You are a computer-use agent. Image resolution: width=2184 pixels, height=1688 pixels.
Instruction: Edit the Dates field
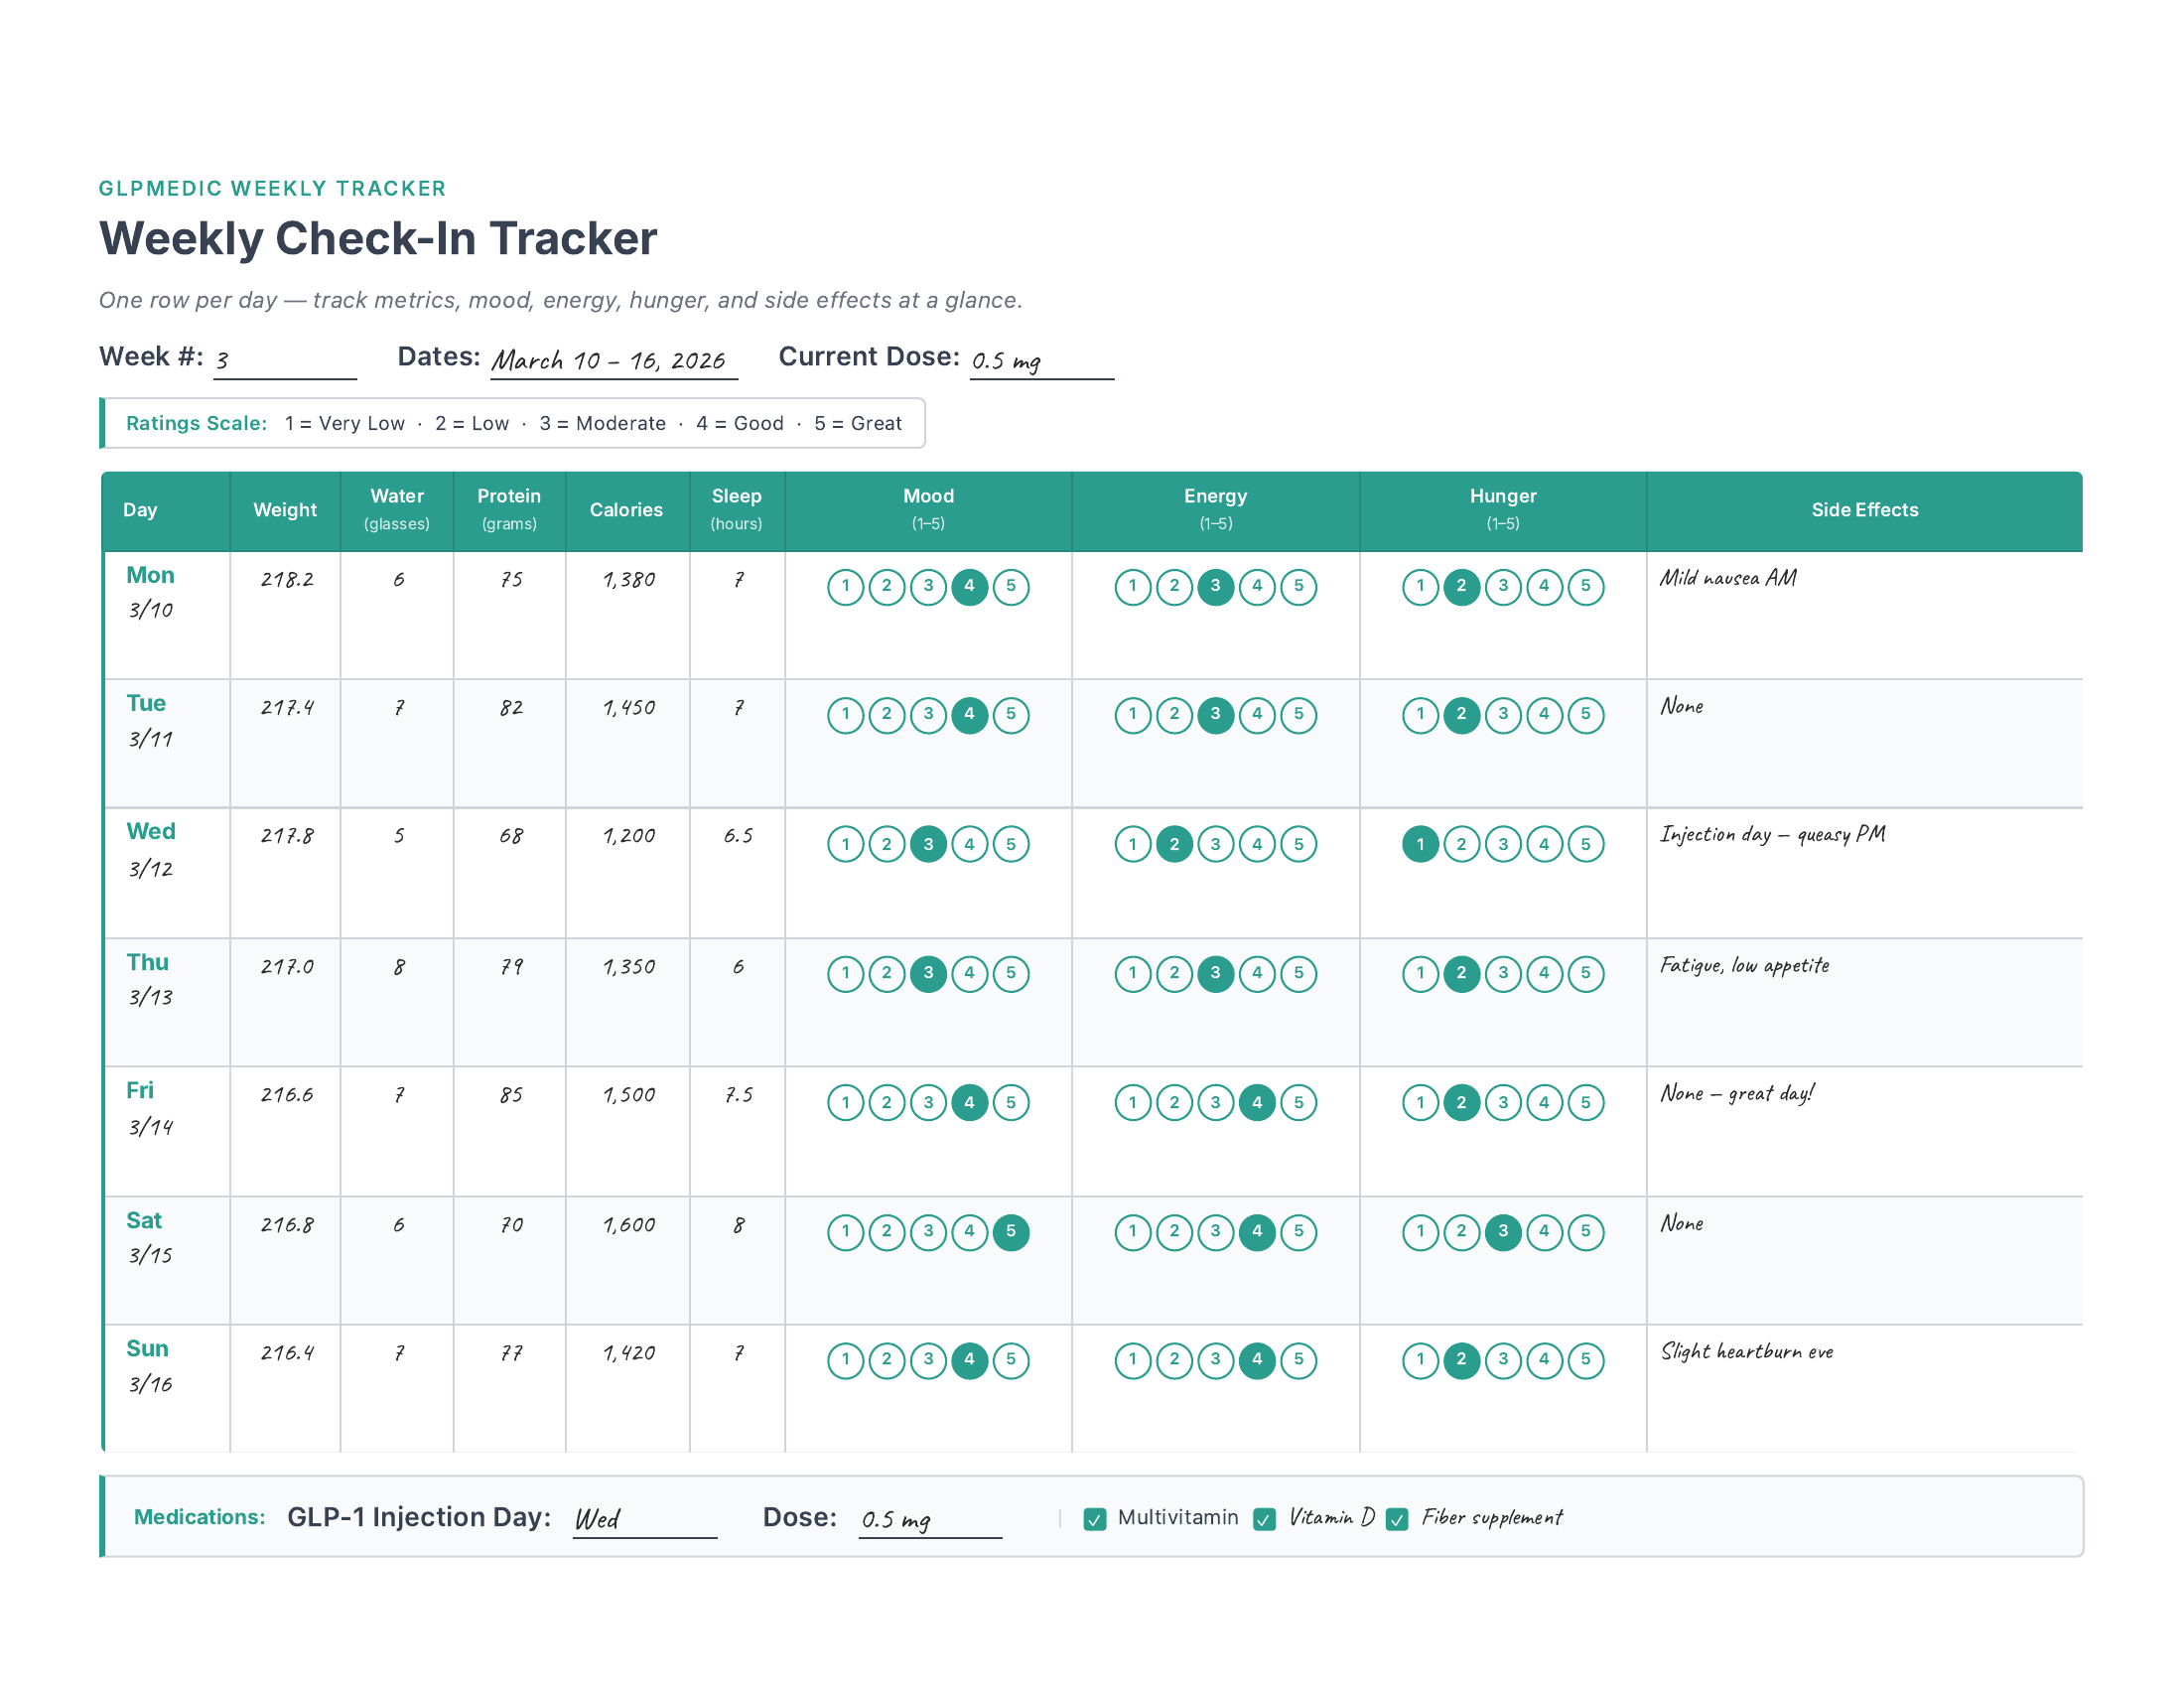tap(613, 361)
